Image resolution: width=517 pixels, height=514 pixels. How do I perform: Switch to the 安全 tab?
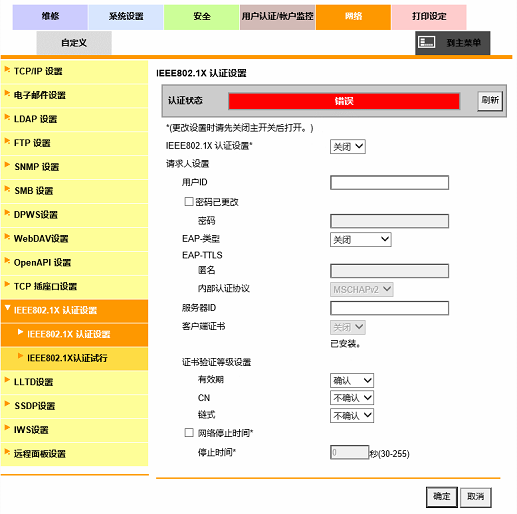(202, 17)
